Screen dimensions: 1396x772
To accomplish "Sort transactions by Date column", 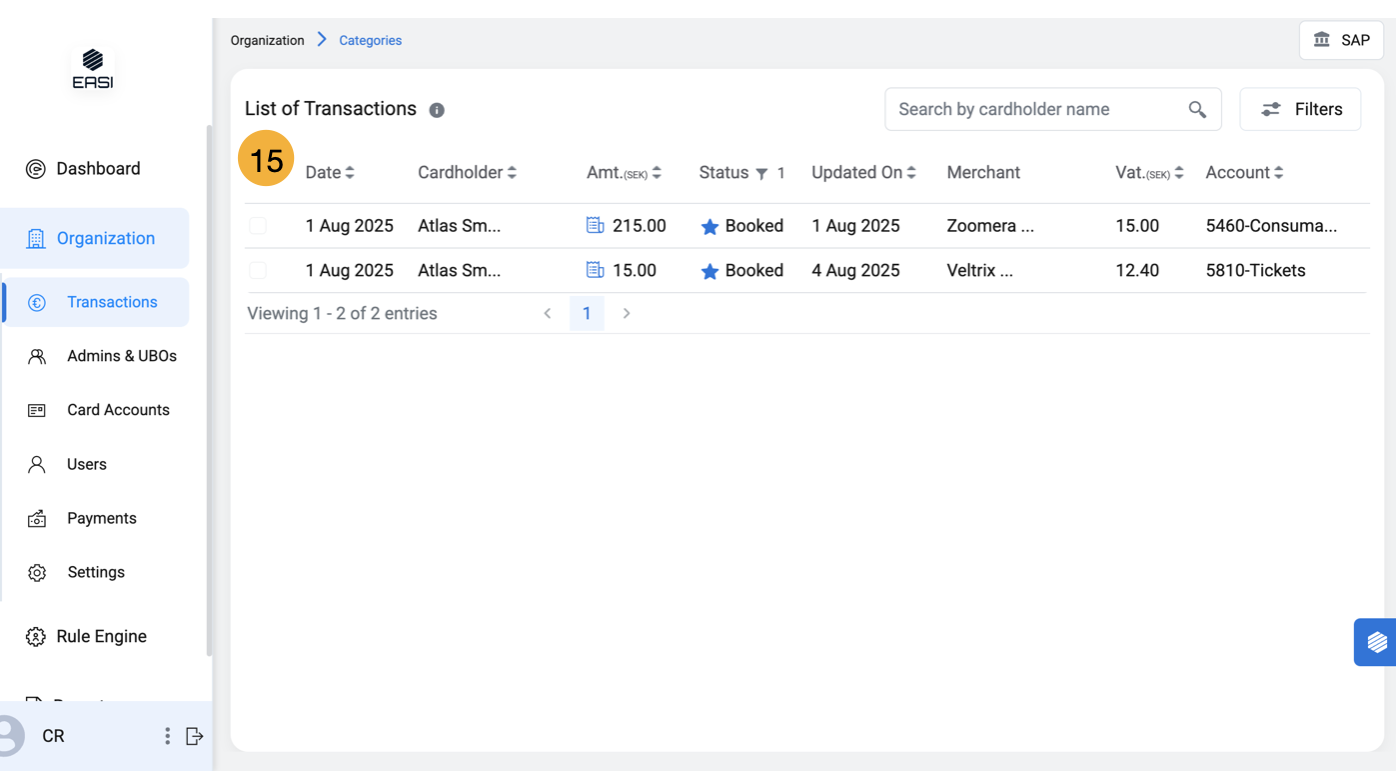I will (x=350, y=173).
